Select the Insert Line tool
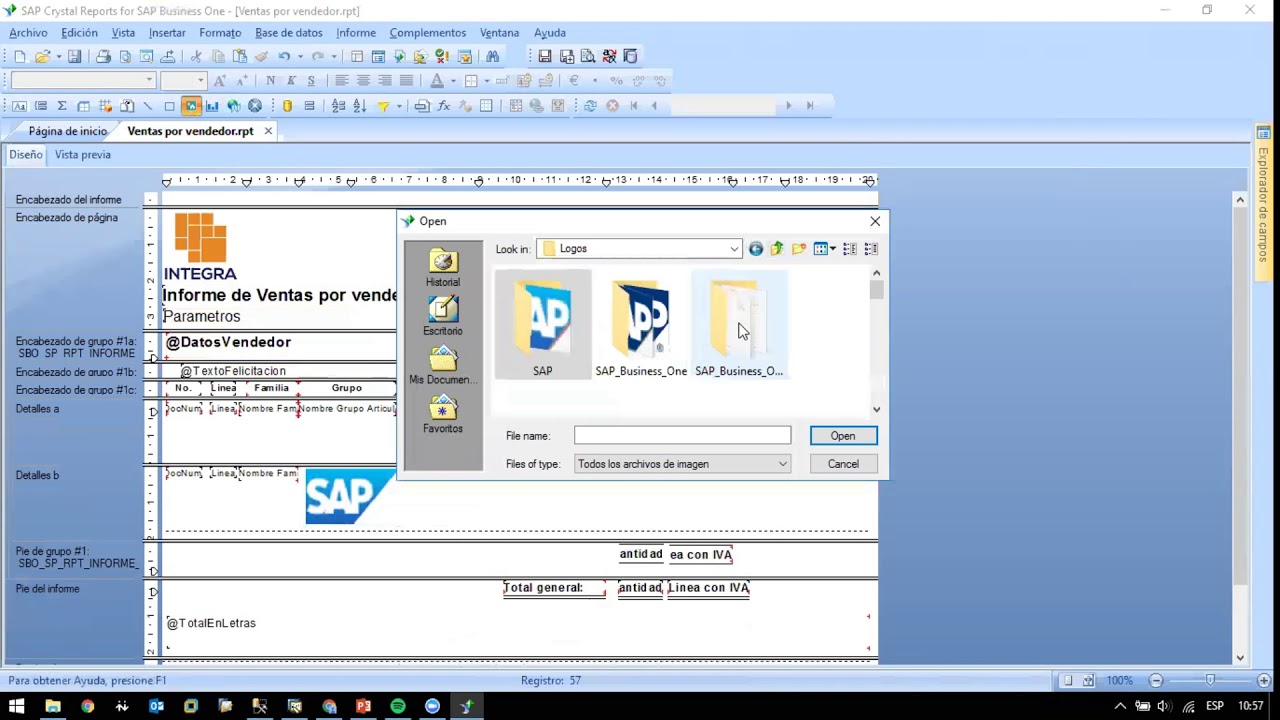Image resolution: width=1280 pixels, height=720 pixels. 148,106
